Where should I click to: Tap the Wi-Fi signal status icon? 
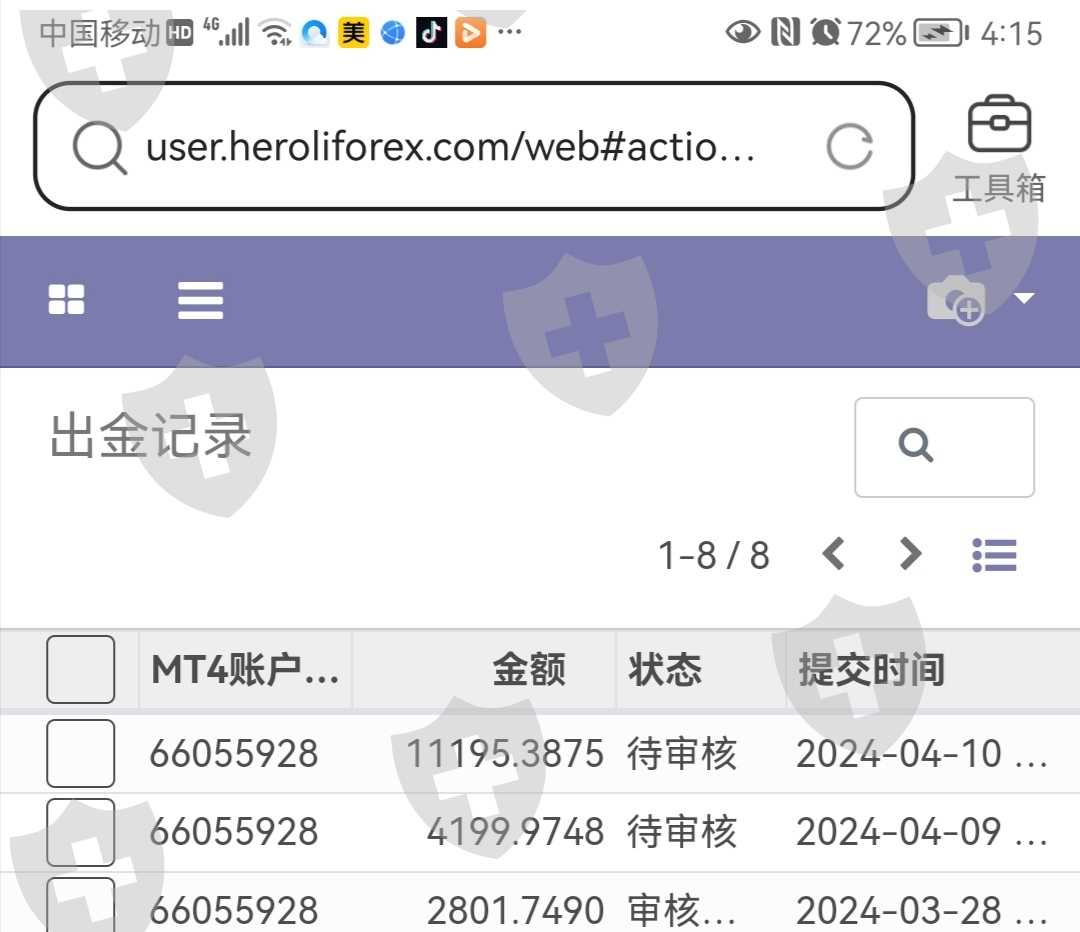pyautogui.click(x=276, y=32)
